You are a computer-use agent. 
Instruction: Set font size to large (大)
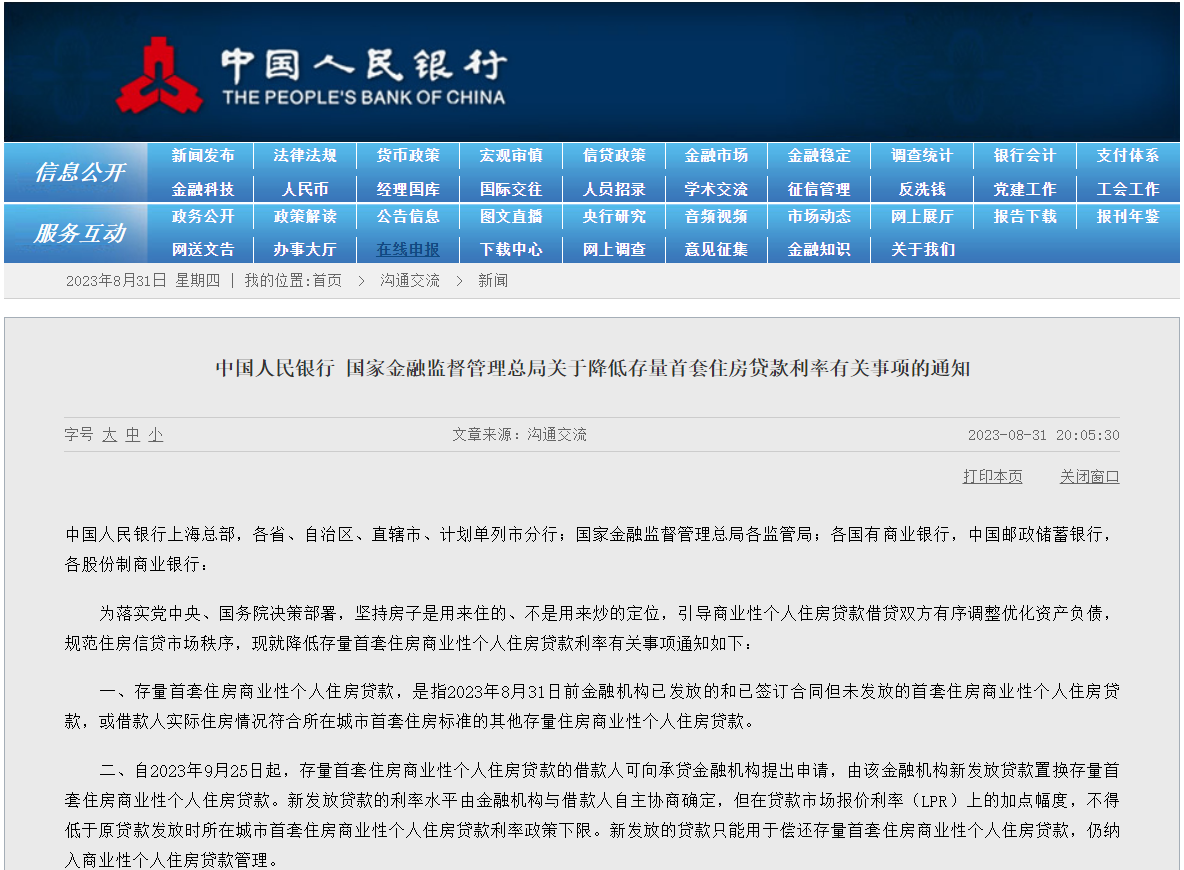point(109,435)
